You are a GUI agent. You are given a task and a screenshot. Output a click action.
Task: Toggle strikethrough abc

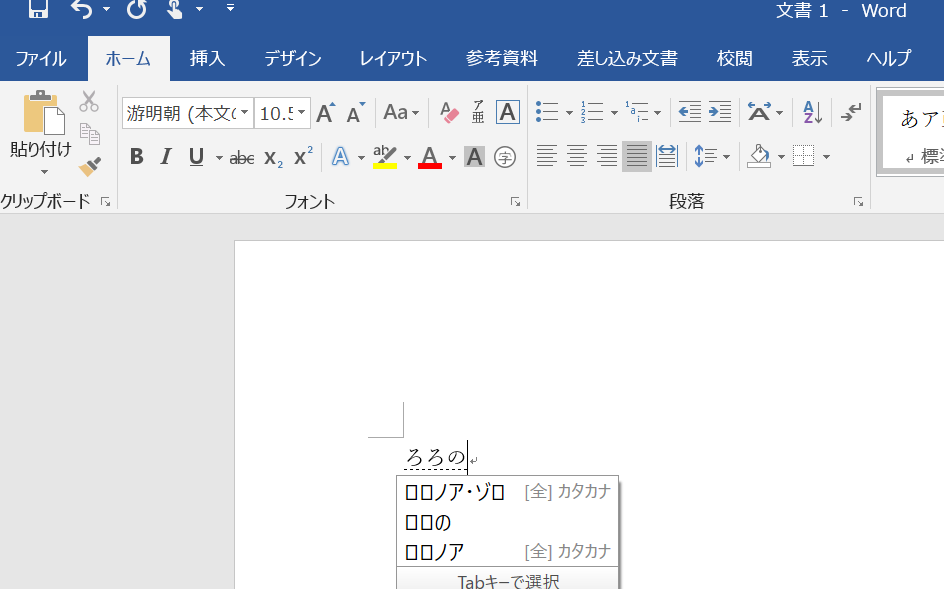[x=242, y=158]
